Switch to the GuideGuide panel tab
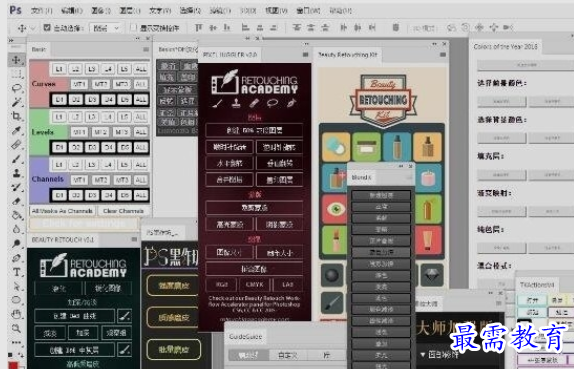The width and height of the screenshot is (574, 369). [245, 336]
